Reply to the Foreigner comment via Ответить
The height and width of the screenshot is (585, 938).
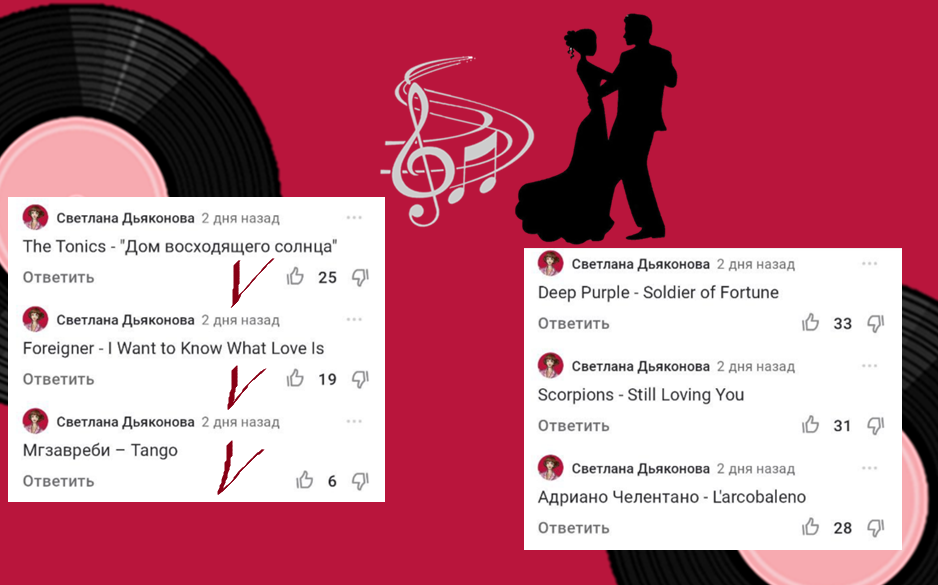click(x=59, y=379)
